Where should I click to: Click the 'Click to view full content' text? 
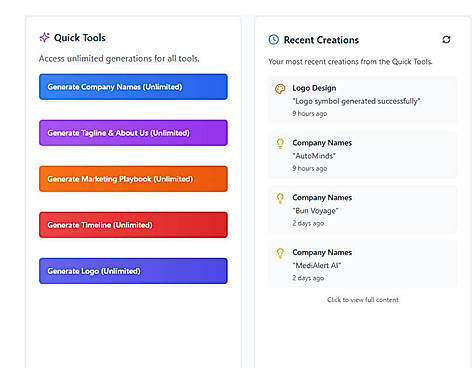tap(363, 300)
